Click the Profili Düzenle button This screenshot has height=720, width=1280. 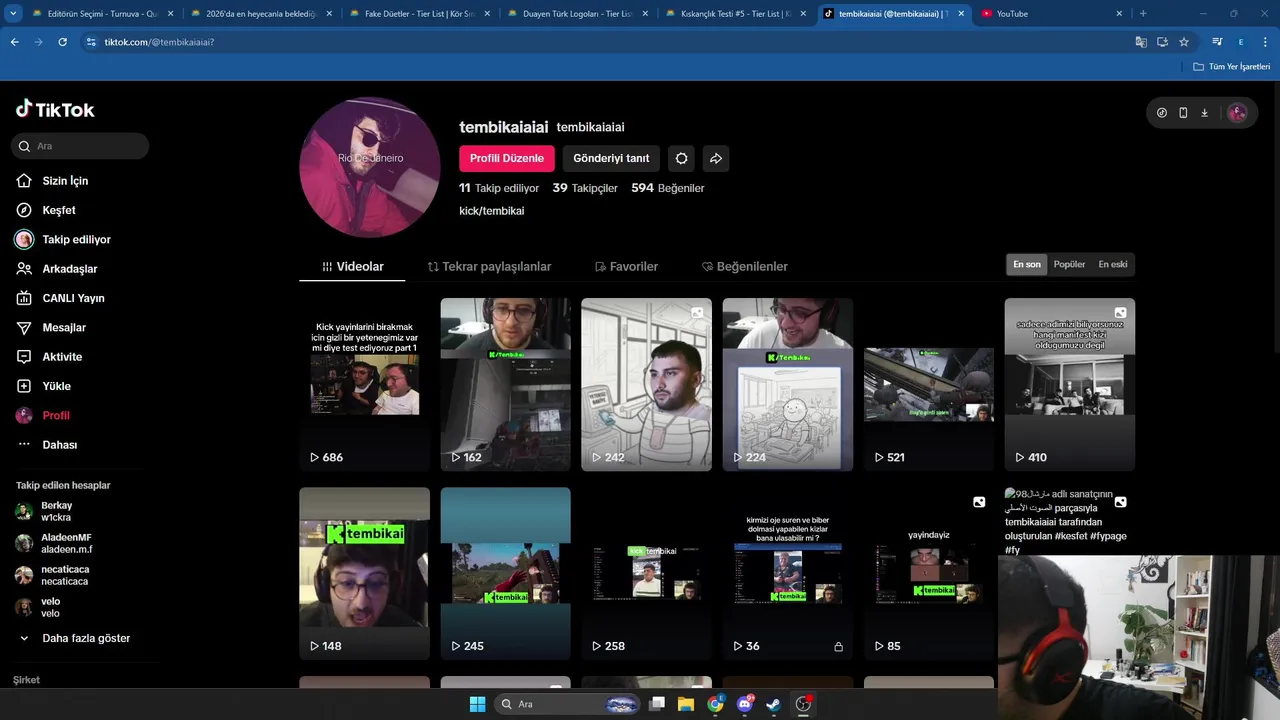(507, 158)
